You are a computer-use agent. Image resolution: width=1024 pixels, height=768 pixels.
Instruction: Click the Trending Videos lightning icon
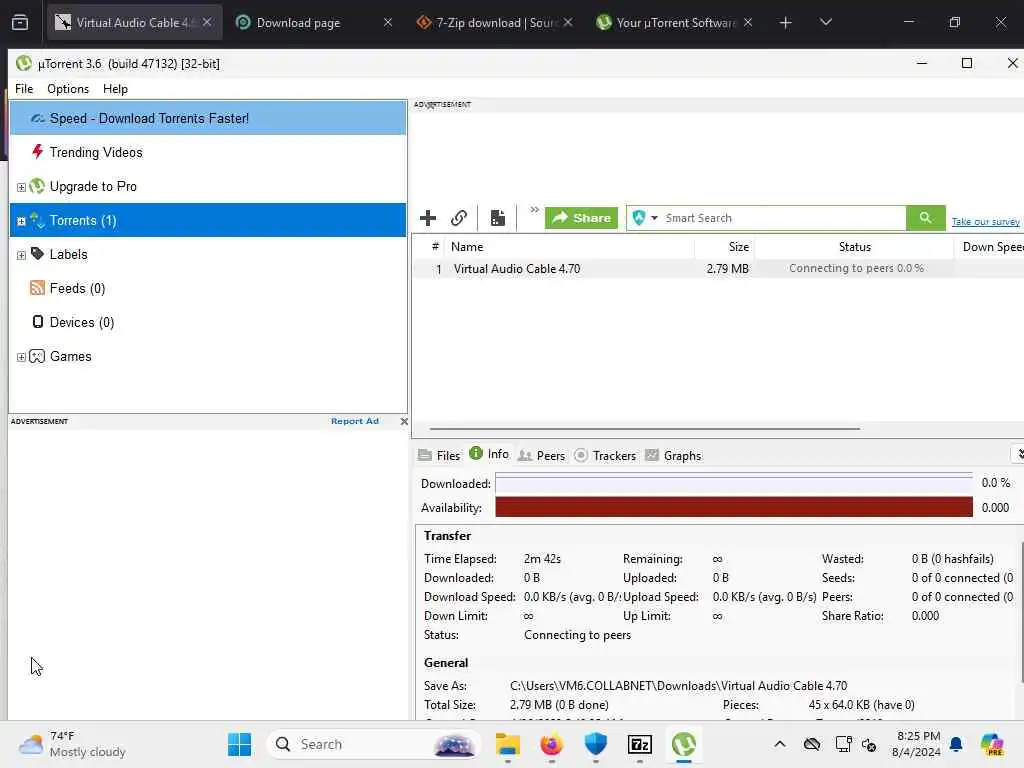[37, 152]
